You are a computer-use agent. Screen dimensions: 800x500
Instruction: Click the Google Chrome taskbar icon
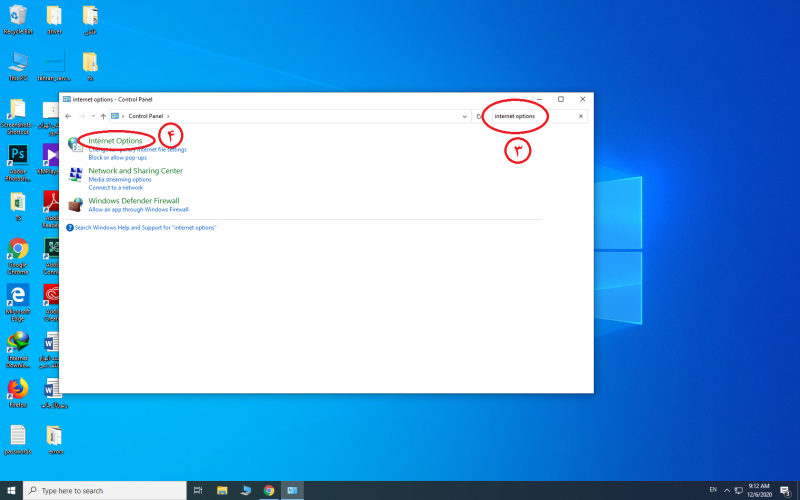(x=269, y=491)
